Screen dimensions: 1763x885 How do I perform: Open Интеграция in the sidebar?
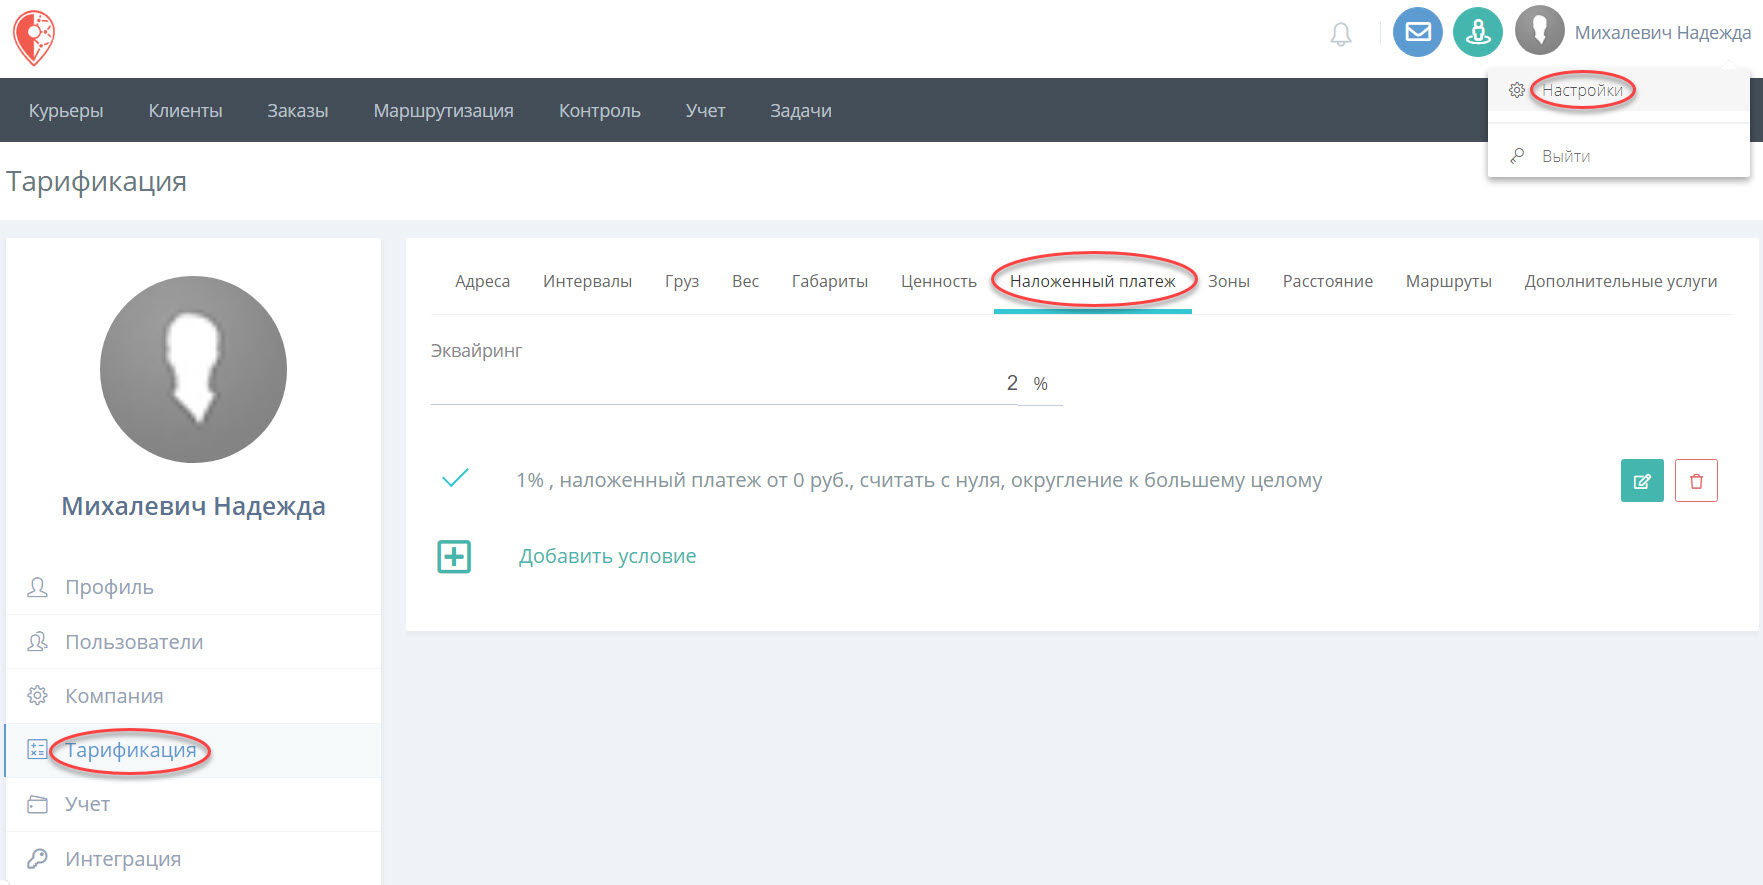pyautogui.click(x=123, y=859)
